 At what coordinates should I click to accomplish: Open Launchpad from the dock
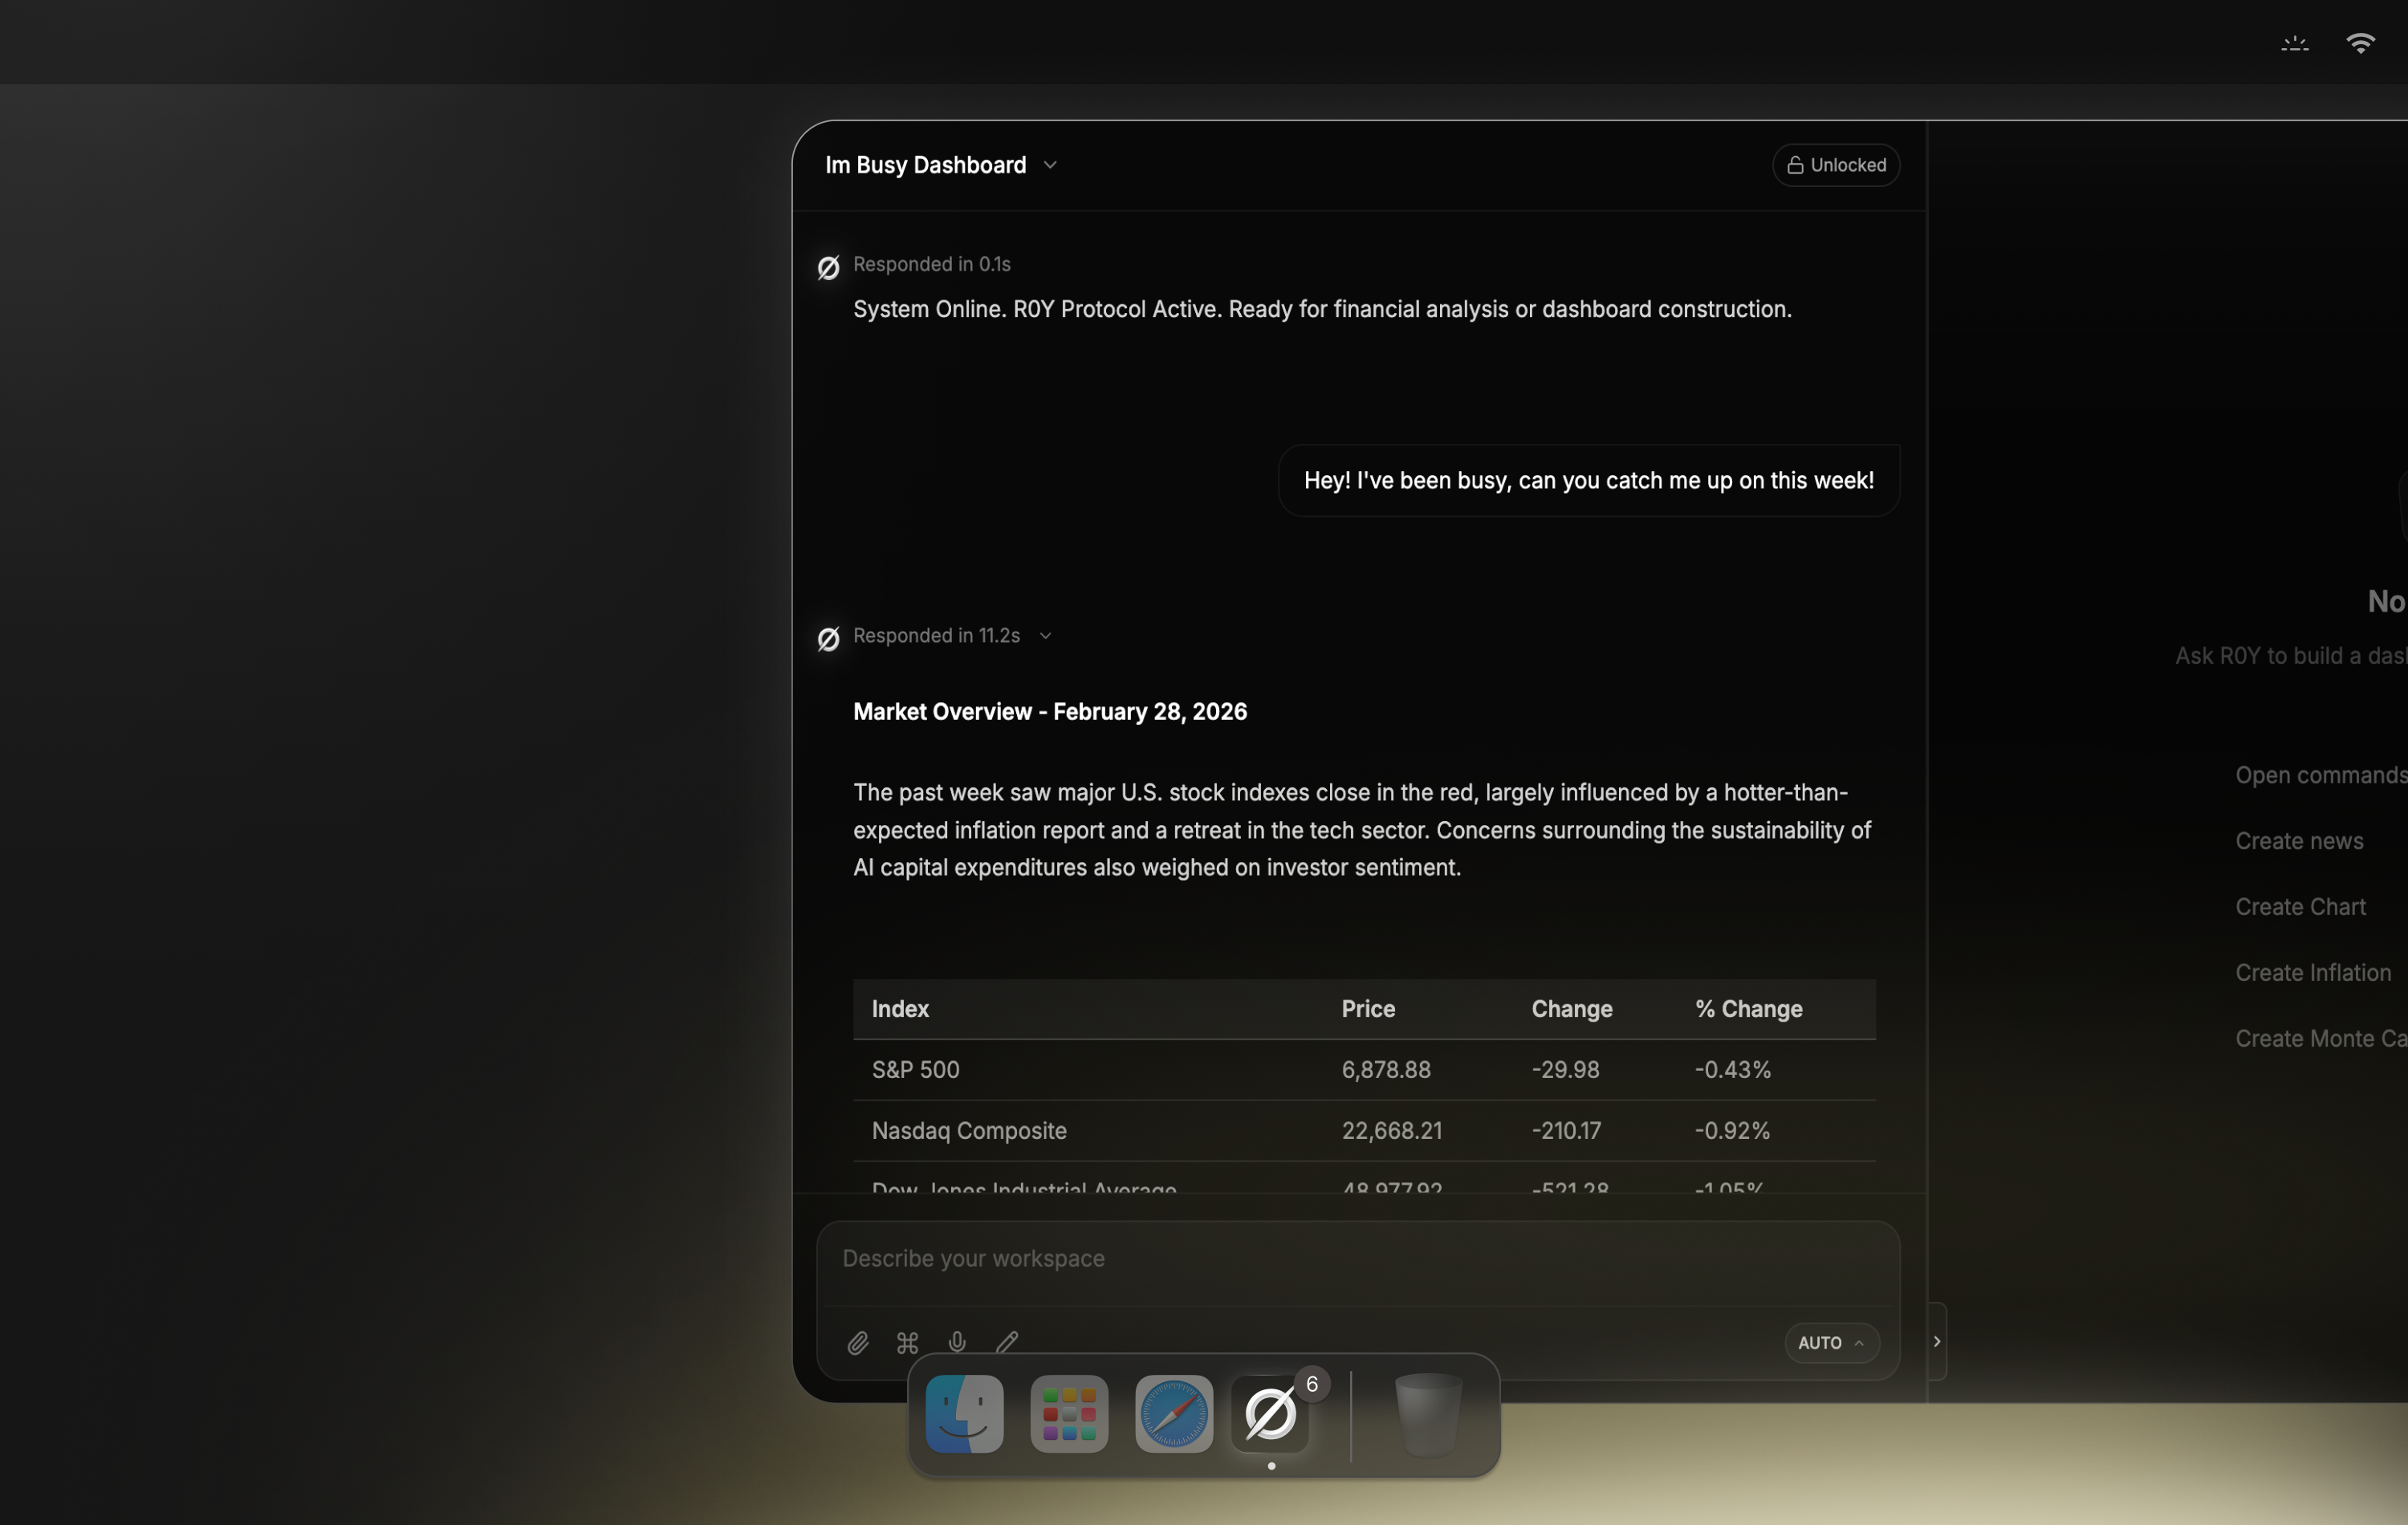tap(1068, 1413)
